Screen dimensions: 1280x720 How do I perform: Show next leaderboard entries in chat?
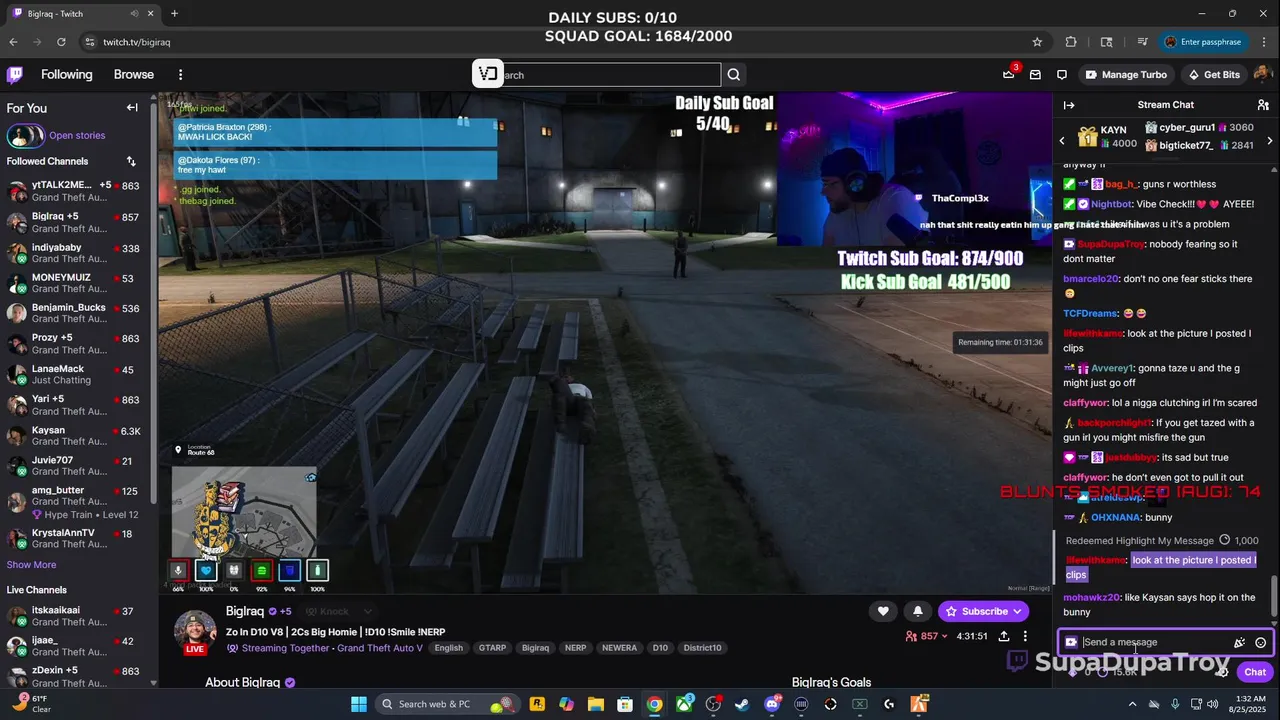[x=1270, y=141]
